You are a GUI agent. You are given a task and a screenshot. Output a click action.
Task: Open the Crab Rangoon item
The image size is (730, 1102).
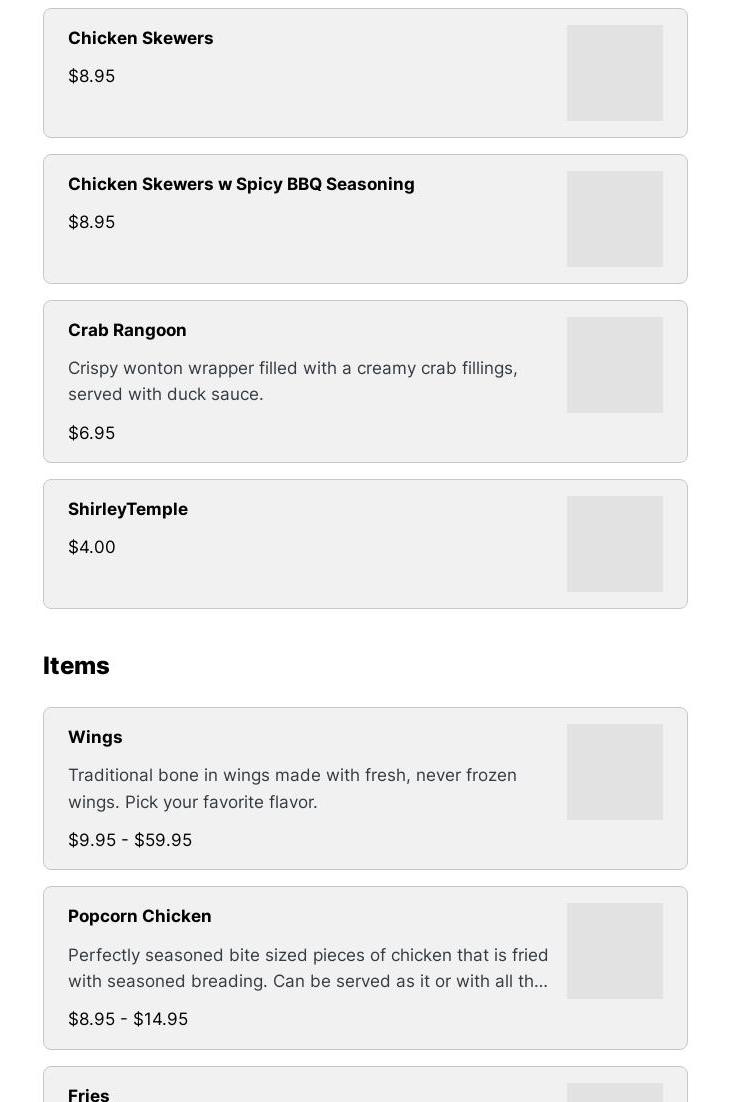(x=127, y=330)
